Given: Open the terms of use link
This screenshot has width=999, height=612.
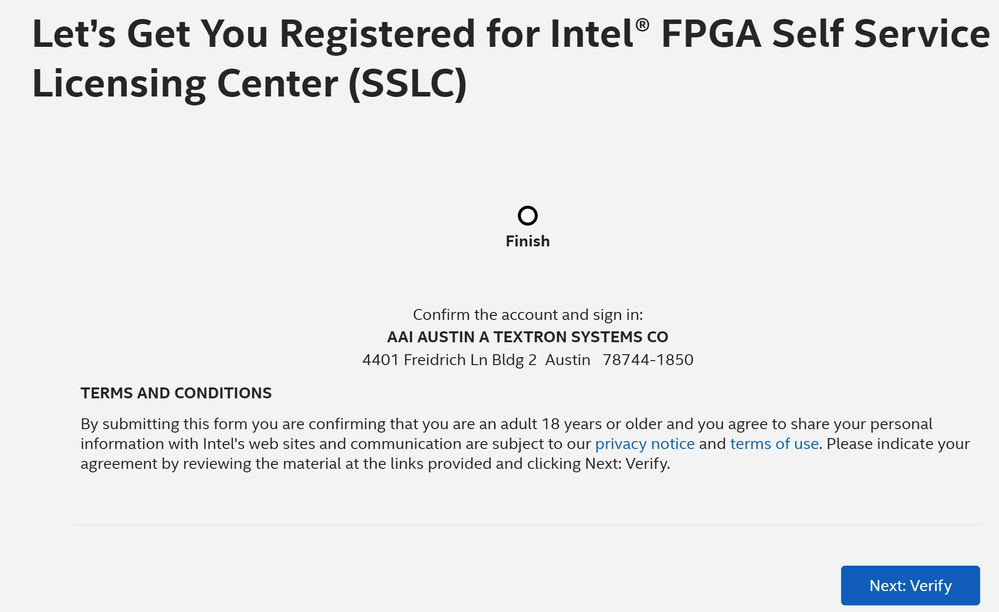Looking at the screenshot, I should [x=774, y=444].
